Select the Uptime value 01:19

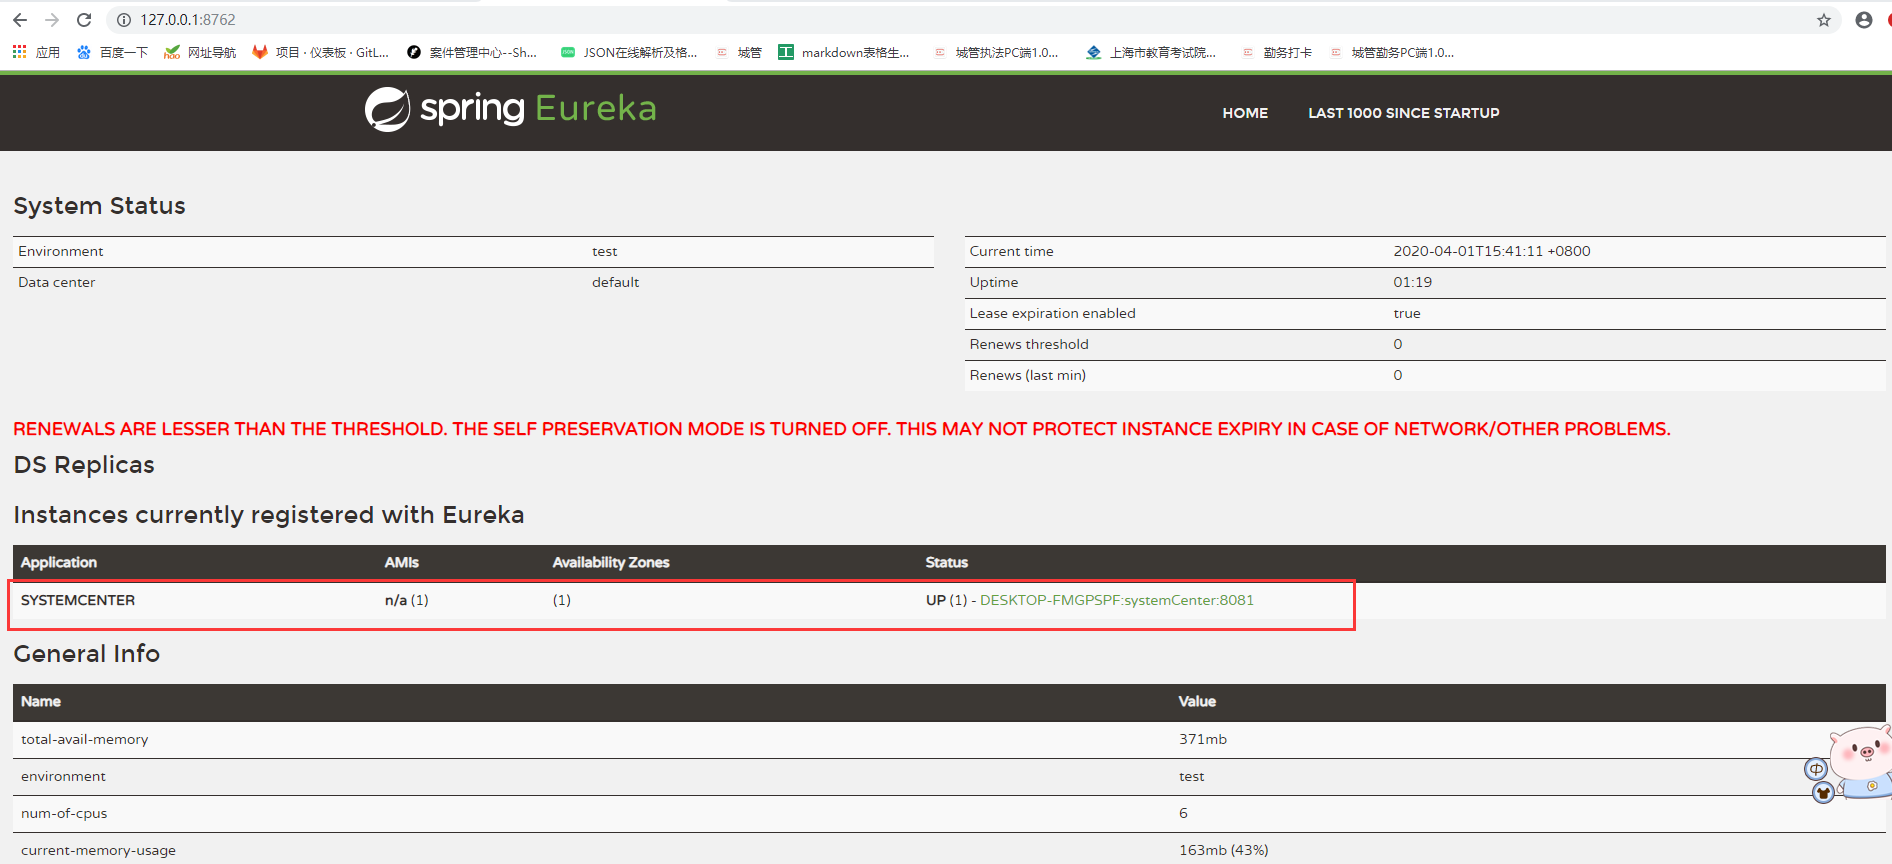click(1413, 282)
